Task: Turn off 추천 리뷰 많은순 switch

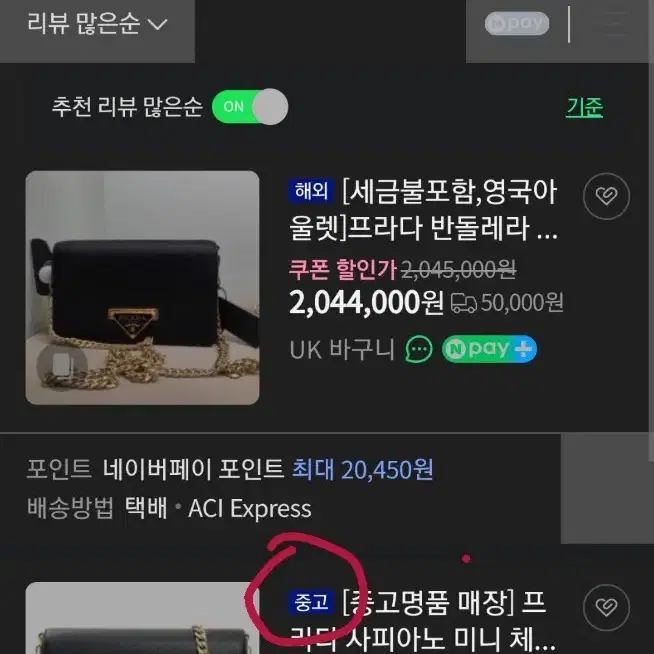Action: coord(250,107)
